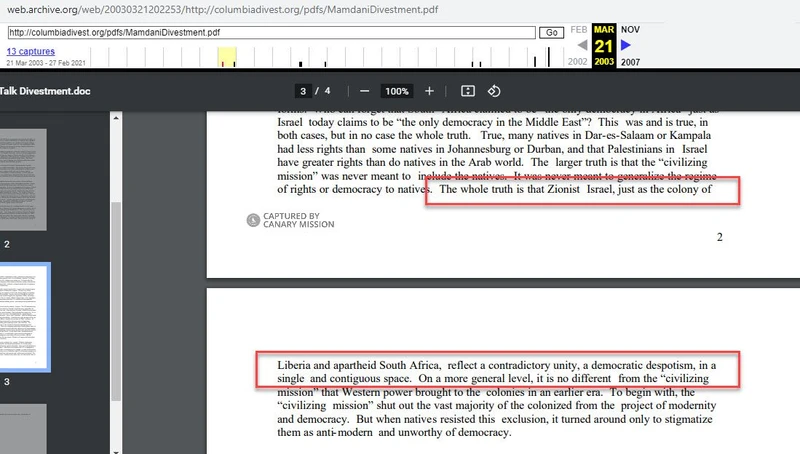The height and width of the screenshot is (454, 800).
Task: Click the PDF page number field
Action: (x=303, y=91)
